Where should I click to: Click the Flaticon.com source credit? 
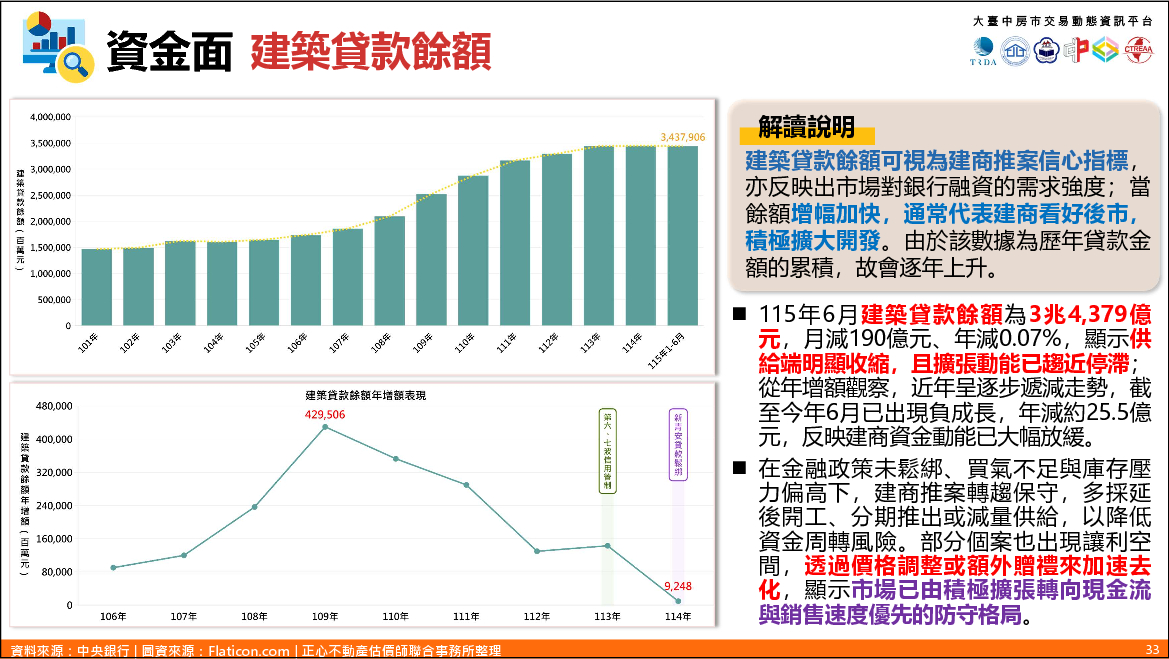point(249,651)
